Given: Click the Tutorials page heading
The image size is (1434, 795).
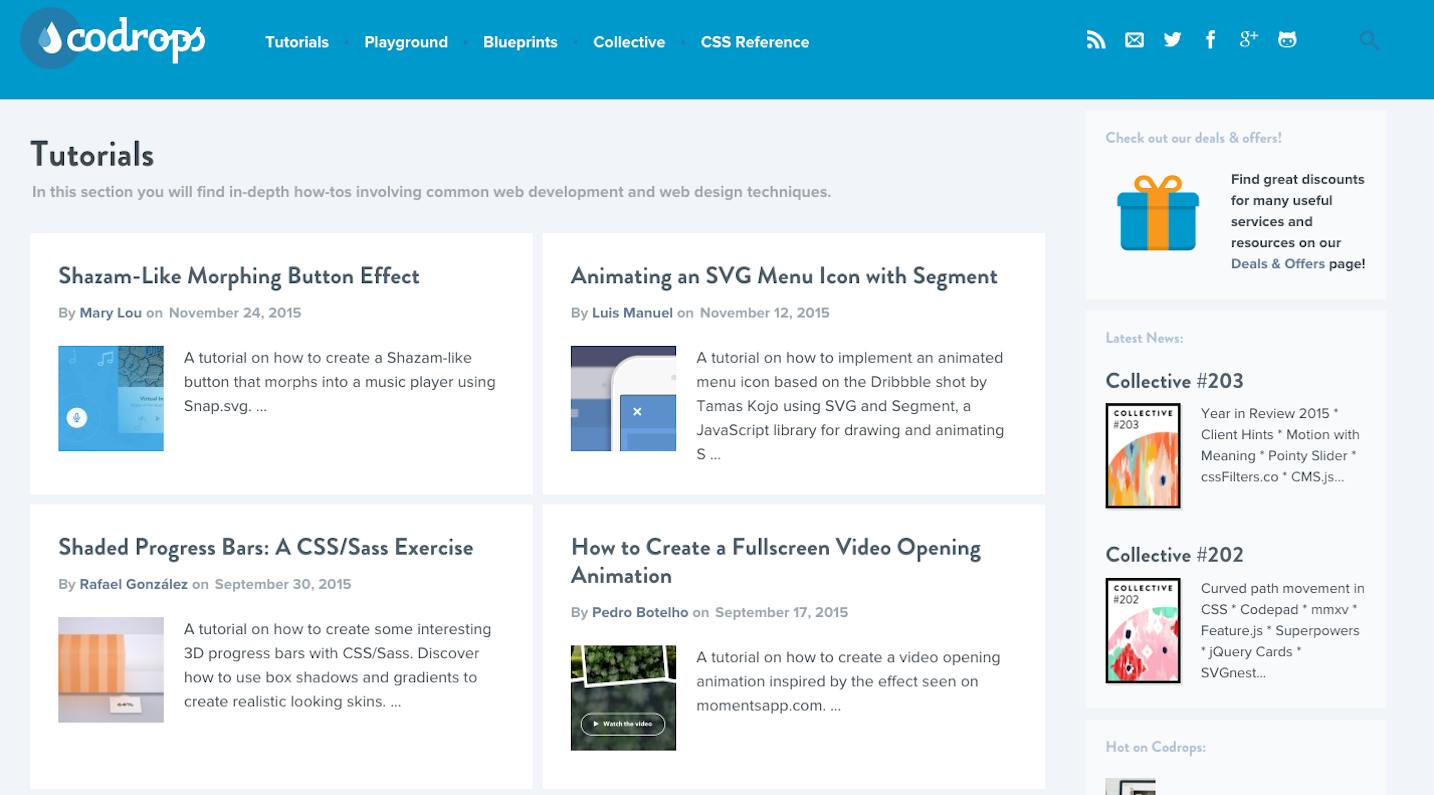Looking at the screenshot, I should tap(92, 155).
